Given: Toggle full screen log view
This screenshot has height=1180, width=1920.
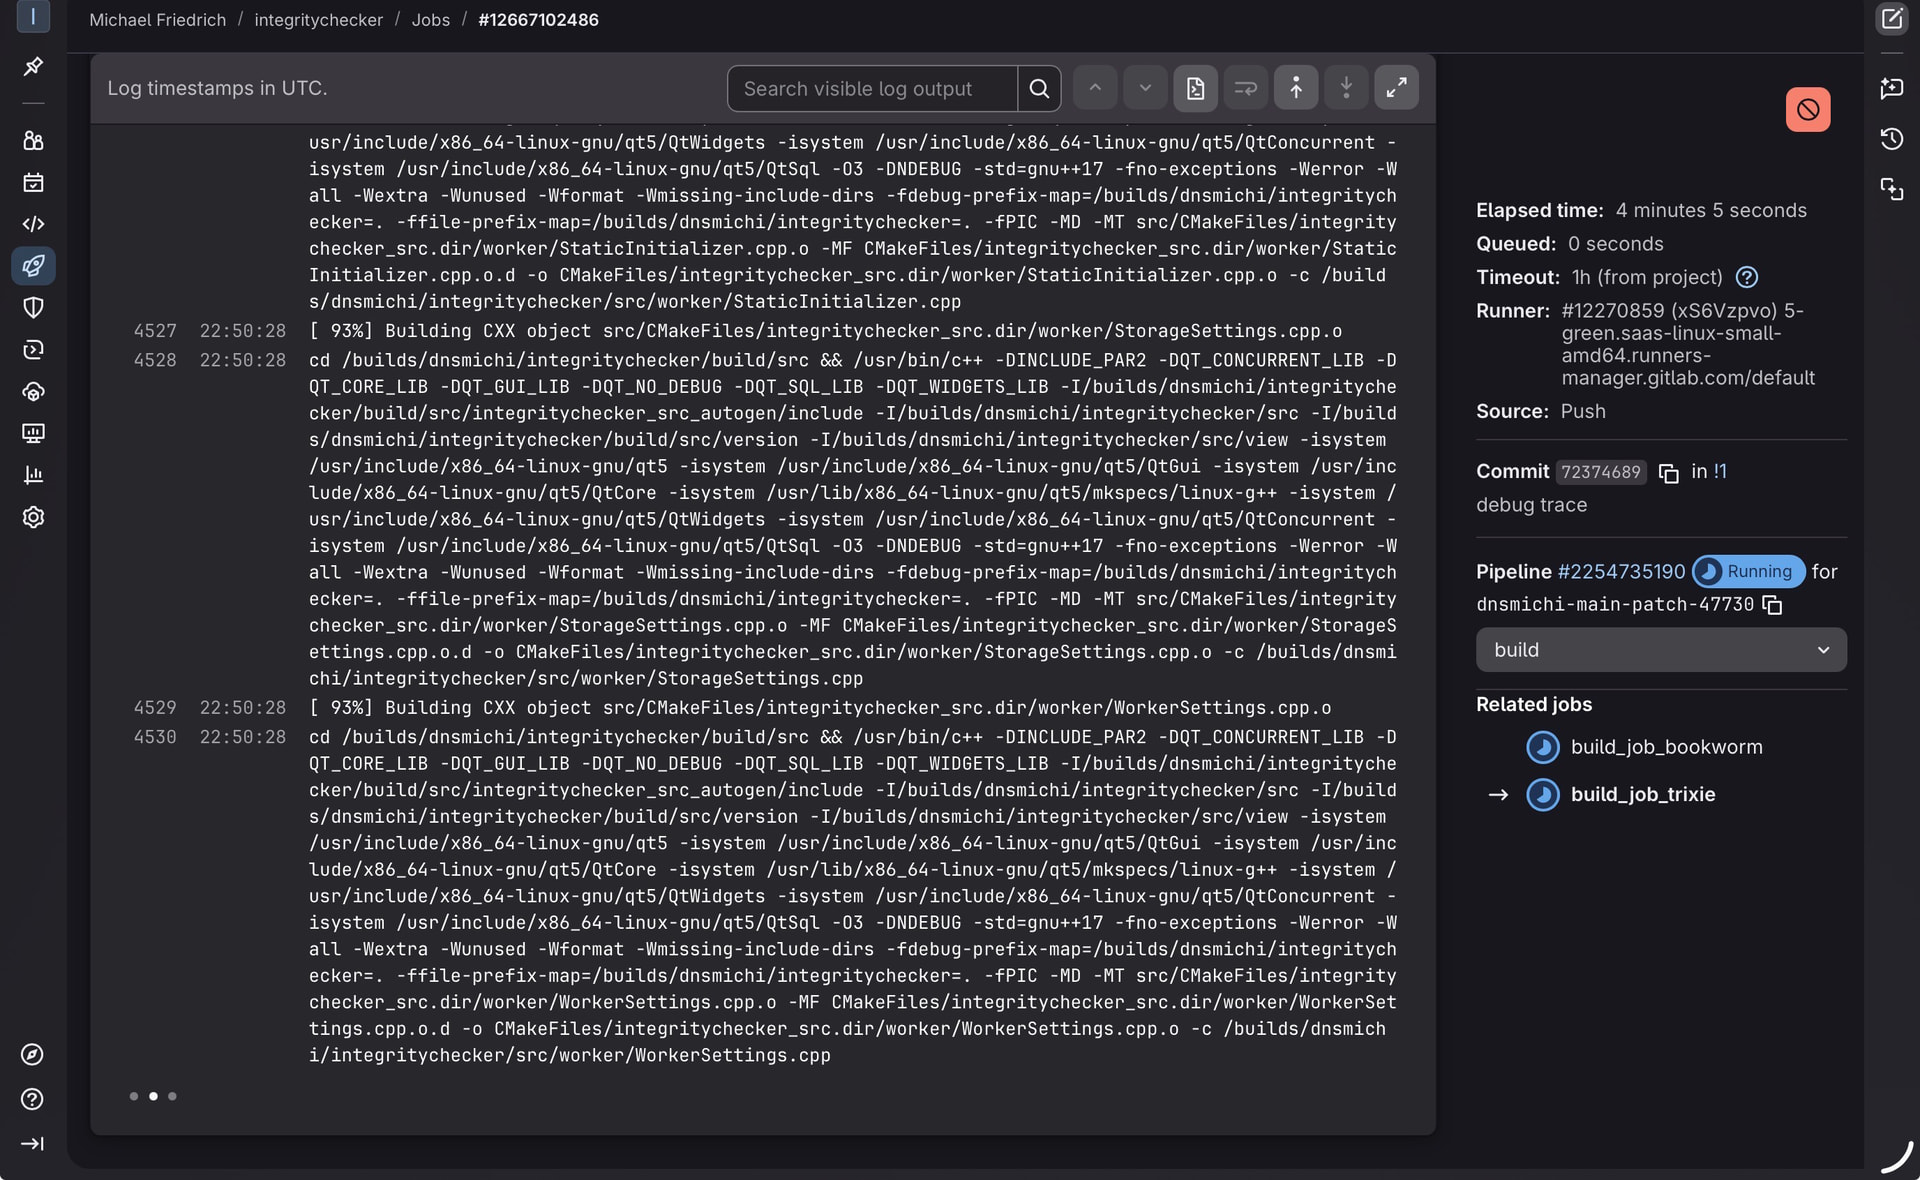Looking at the screenshot, I should point(1396,88).
